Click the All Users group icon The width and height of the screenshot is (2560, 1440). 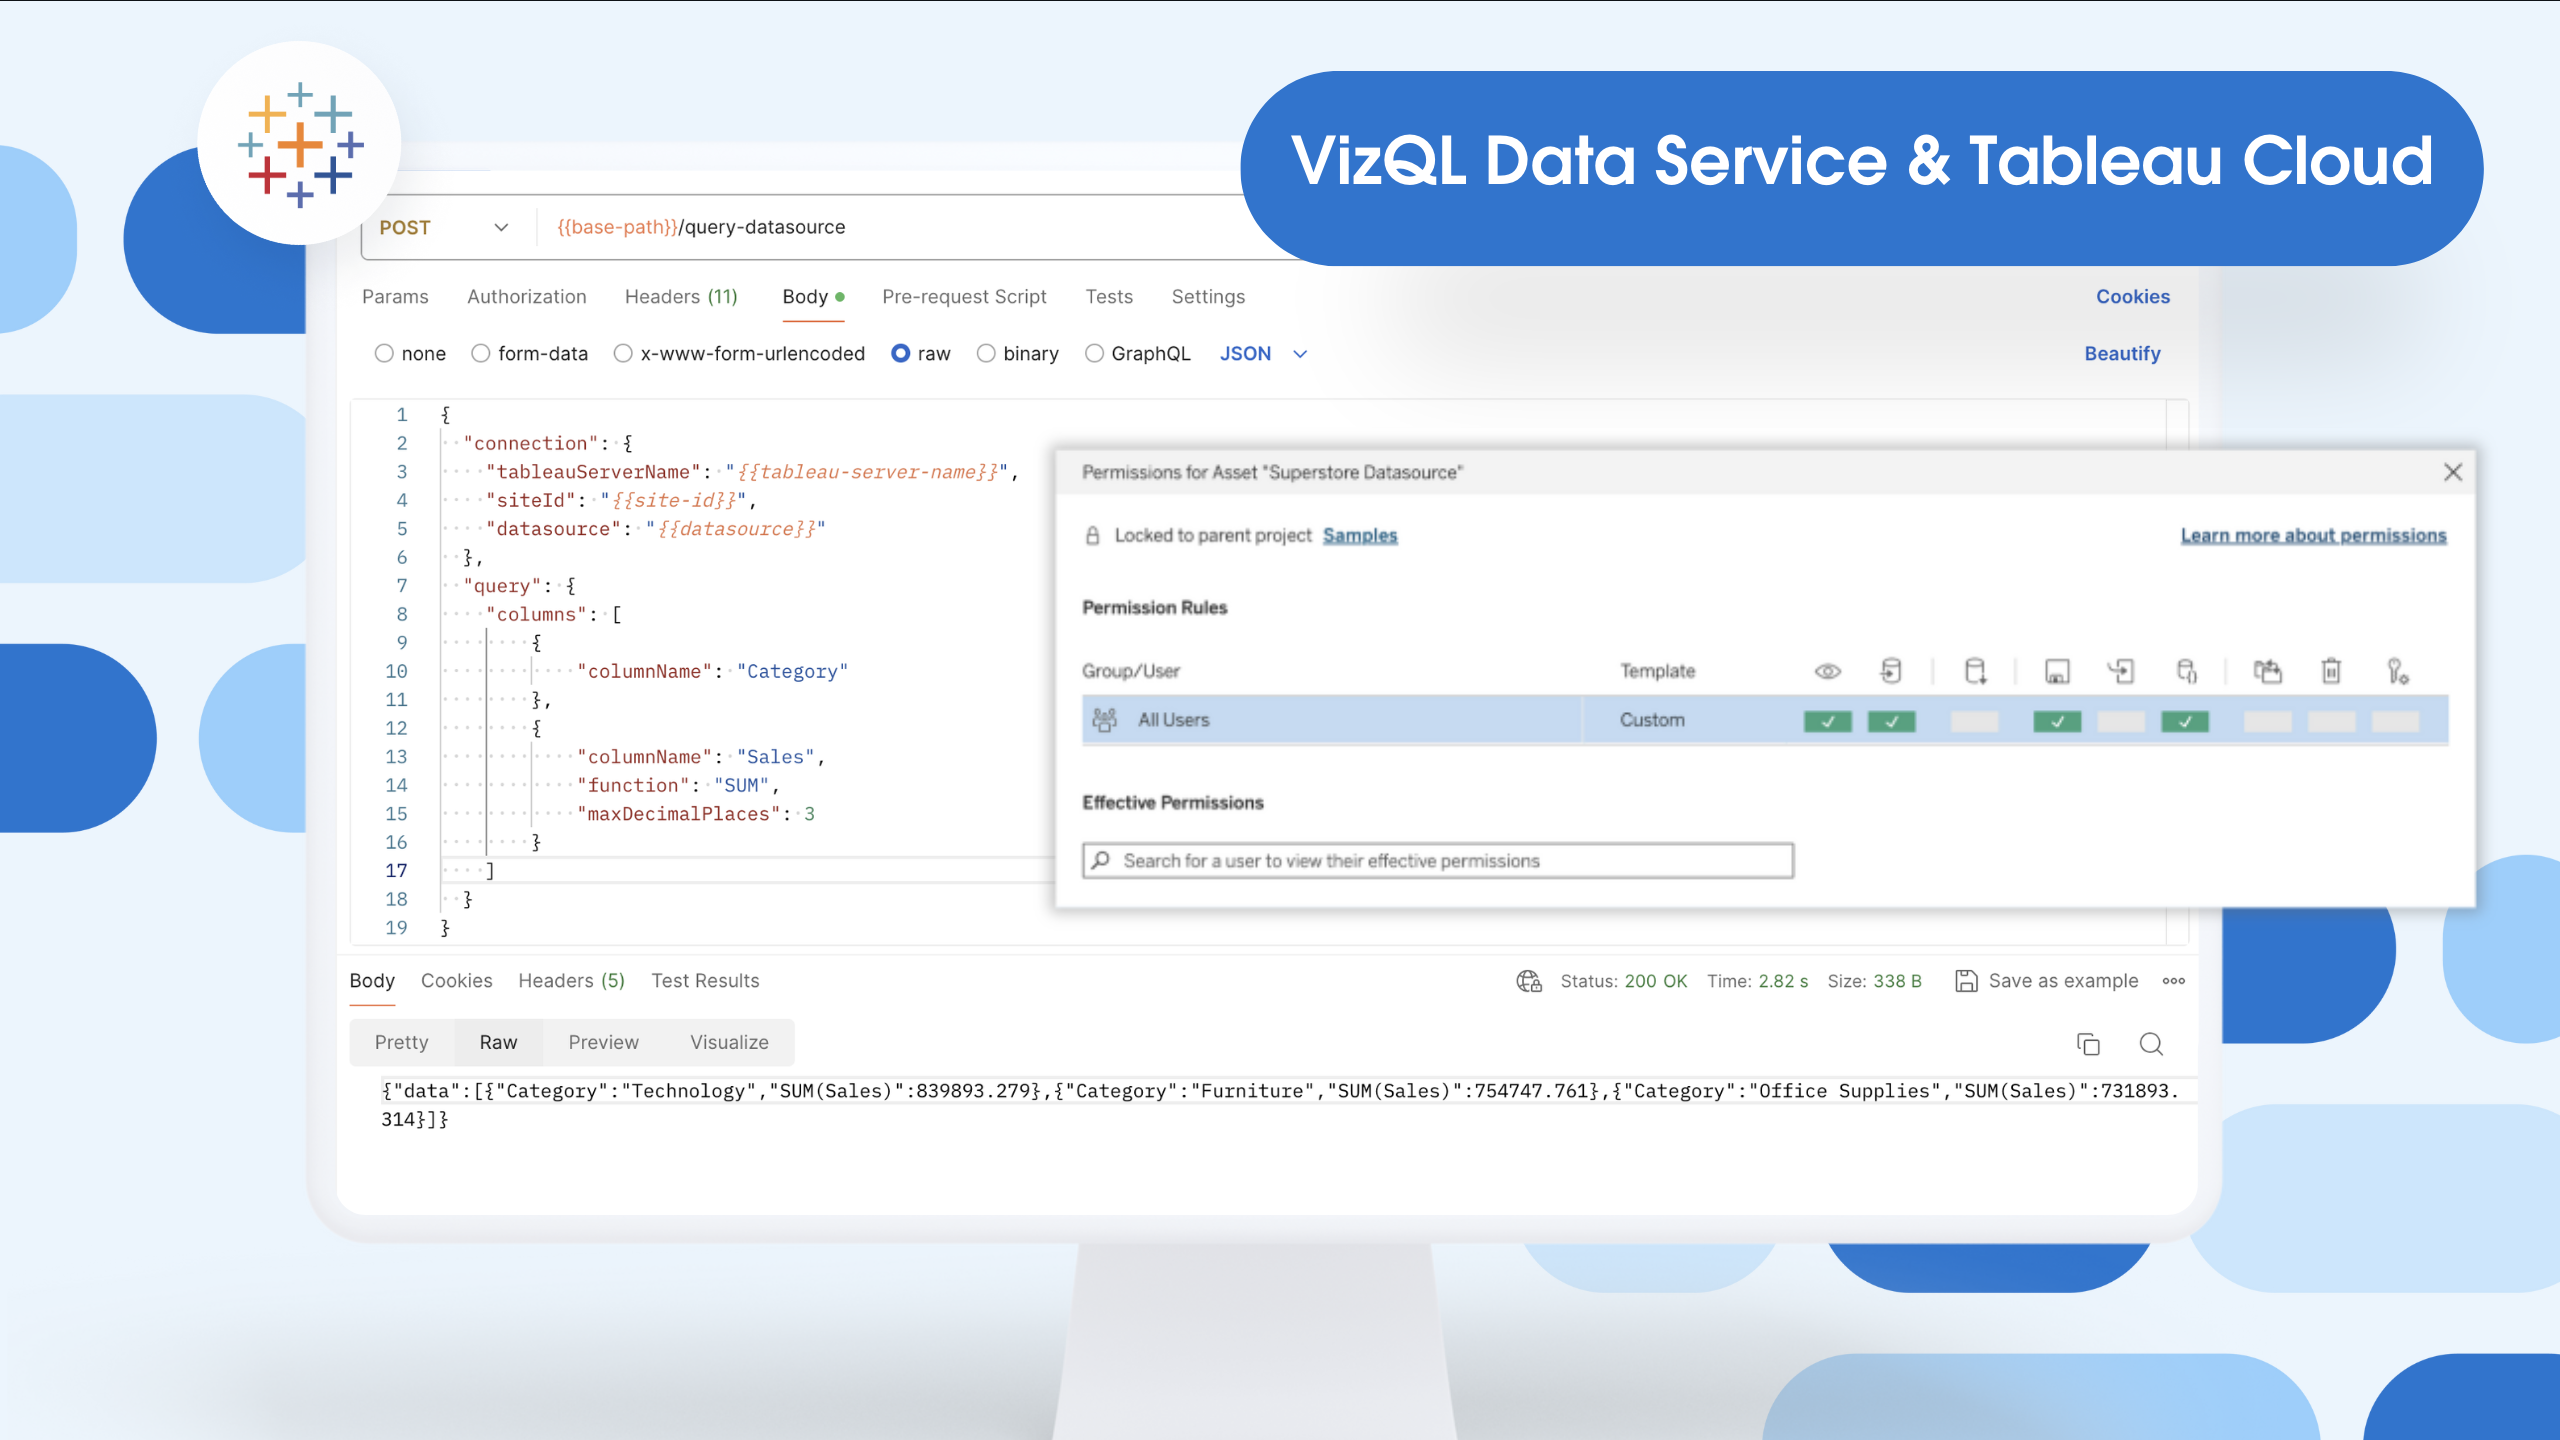(1104, 720)
